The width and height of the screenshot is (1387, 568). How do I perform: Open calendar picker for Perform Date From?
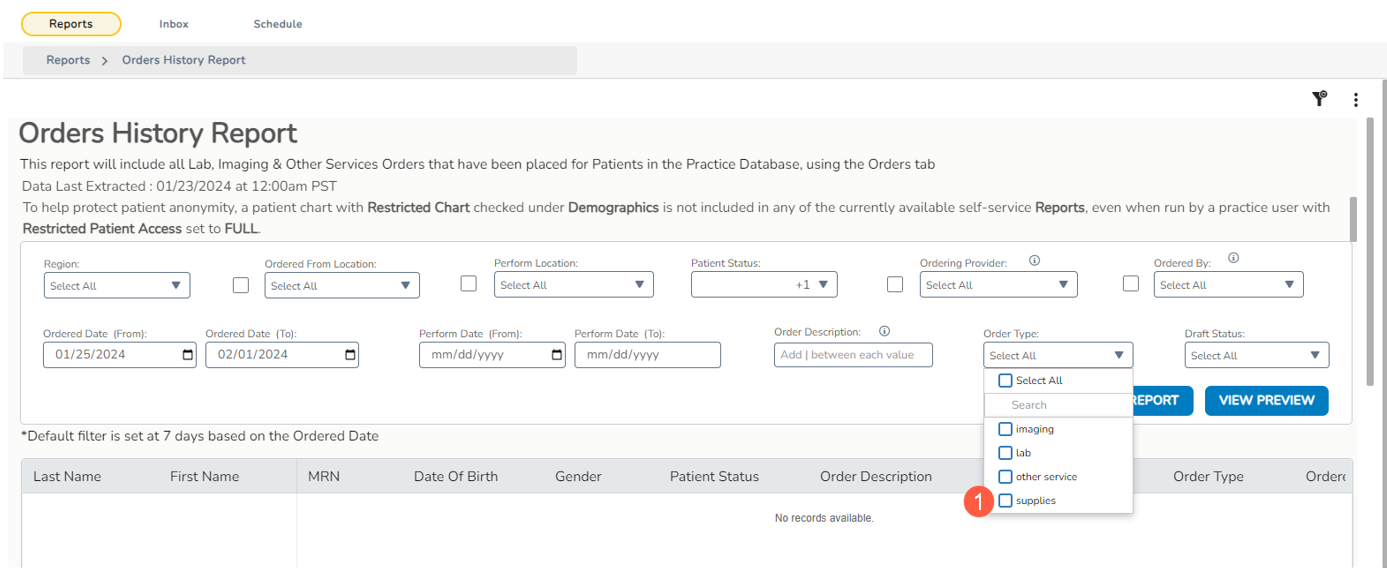click(557, 355)
